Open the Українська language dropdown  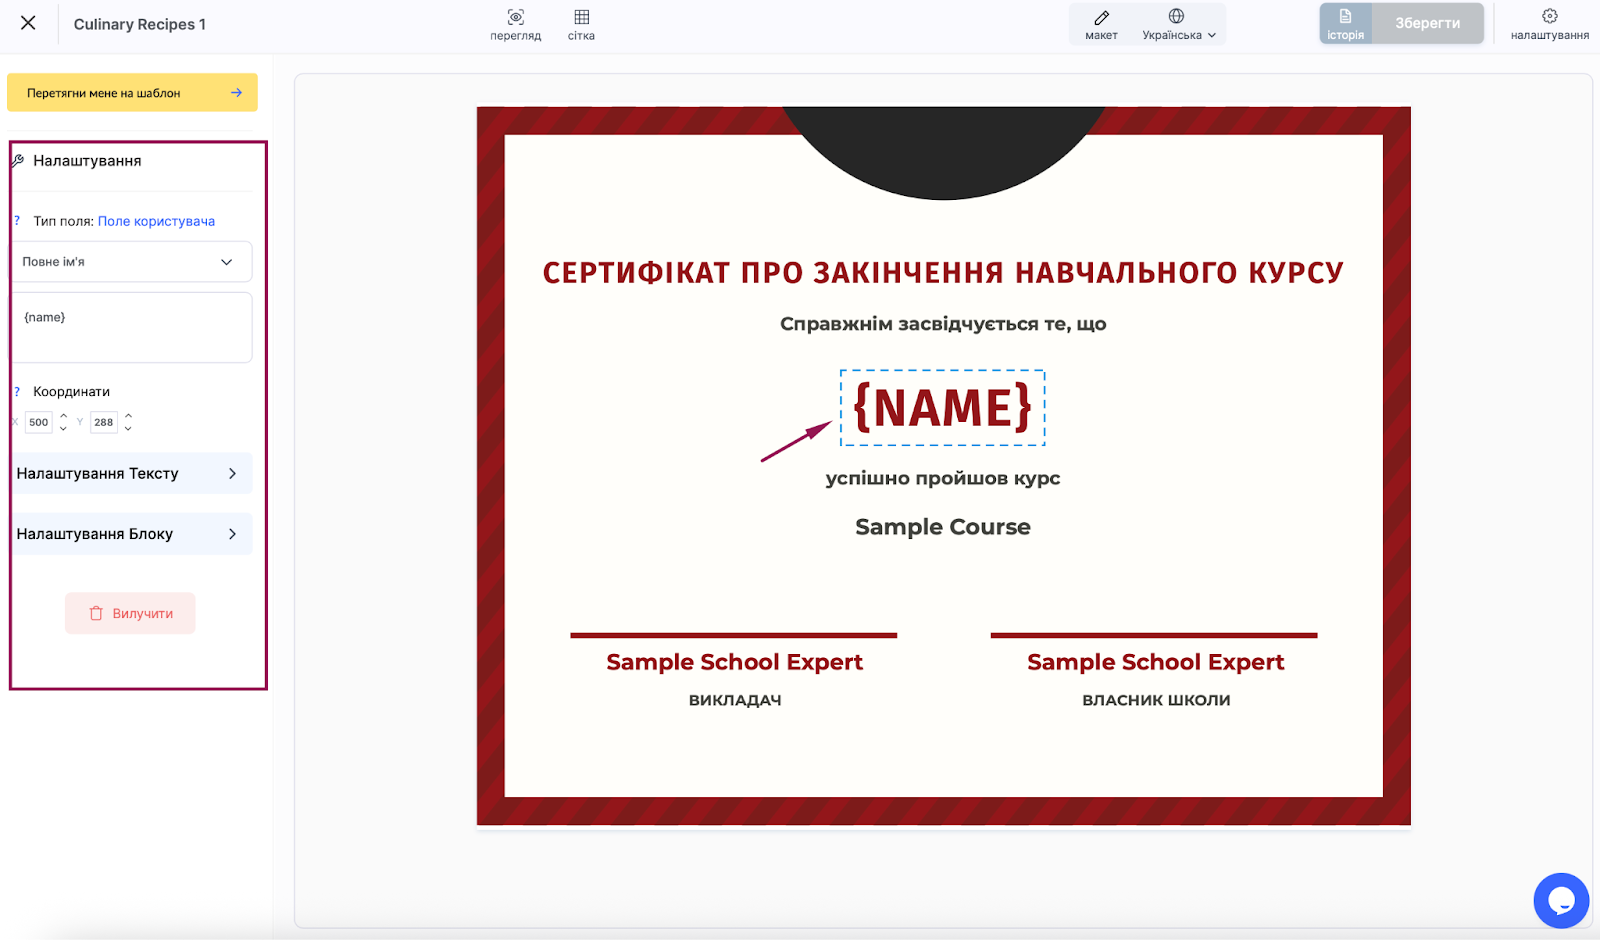pyautogui.click(x=1179, y=24)
